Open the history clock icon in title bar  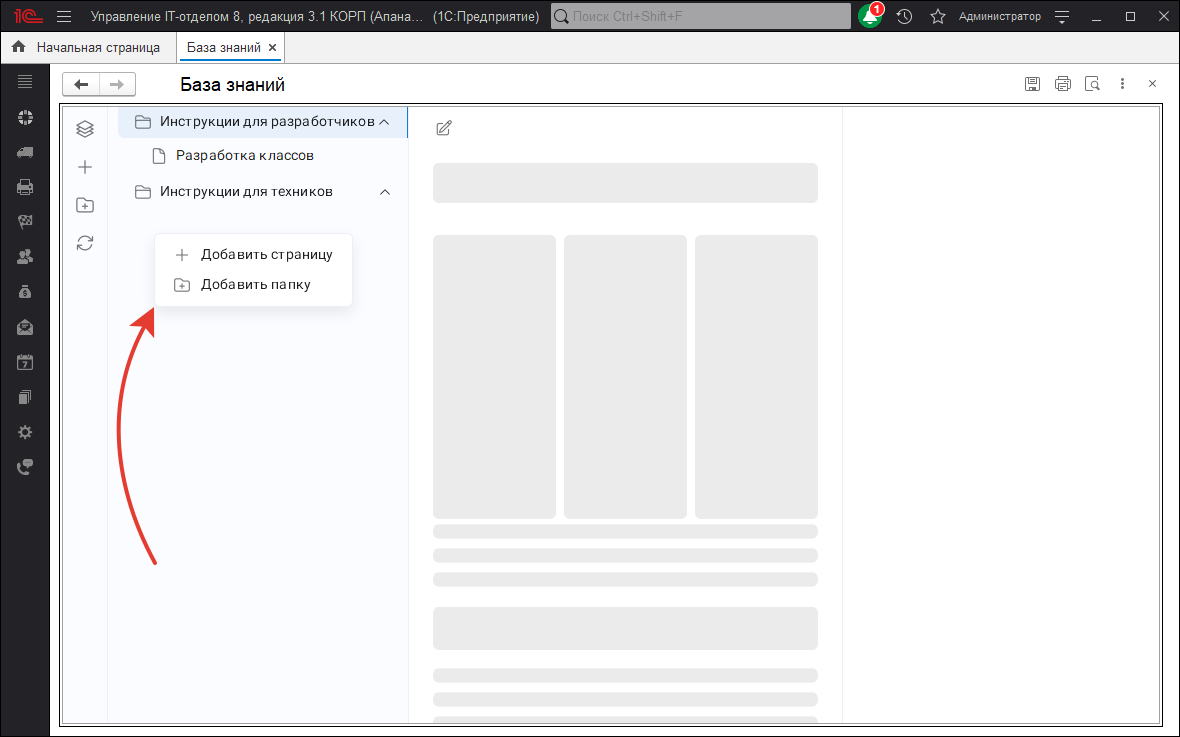click(904, 17)
